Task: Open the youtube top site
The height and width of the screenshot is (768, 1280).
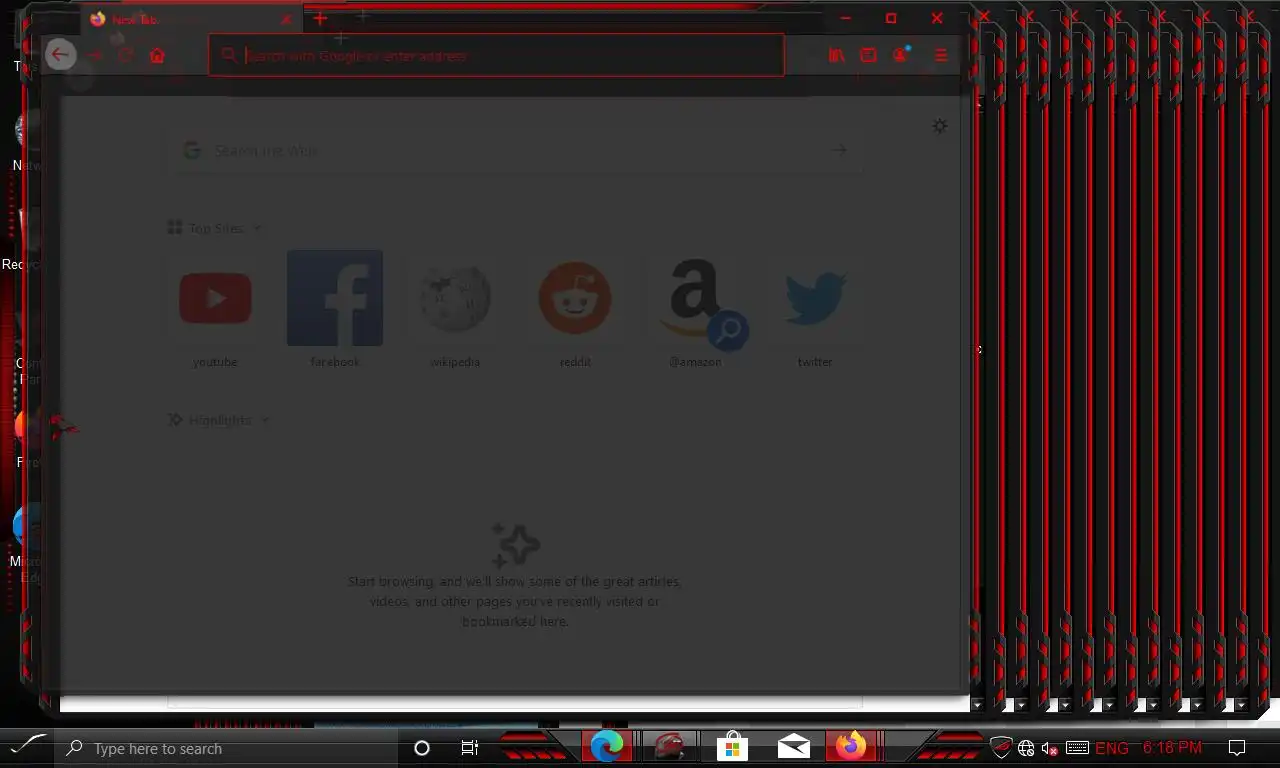Action: tap(215, 309)
